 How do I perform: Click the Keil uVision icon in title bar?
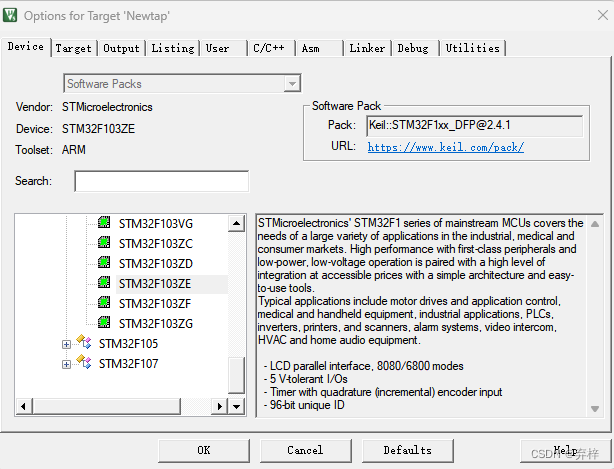tap(10, 15)
